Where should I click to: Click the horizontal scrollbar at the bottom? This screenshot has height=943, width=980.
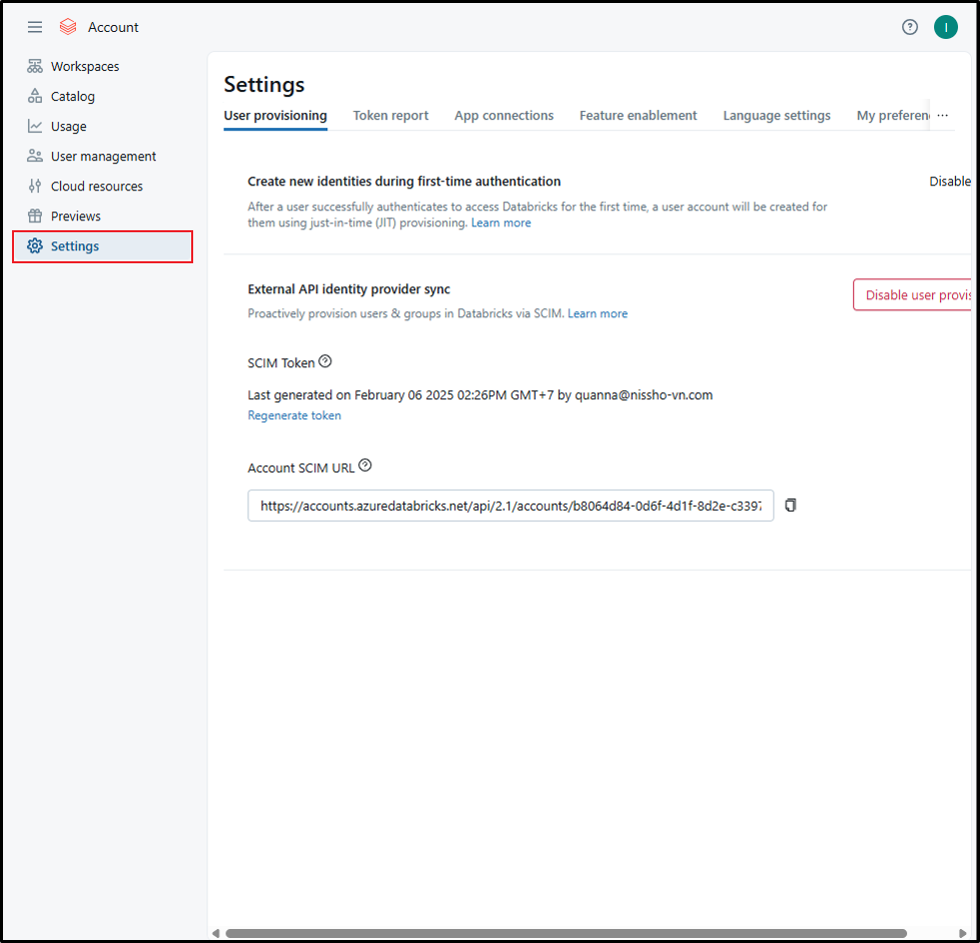tap(565, 933)
